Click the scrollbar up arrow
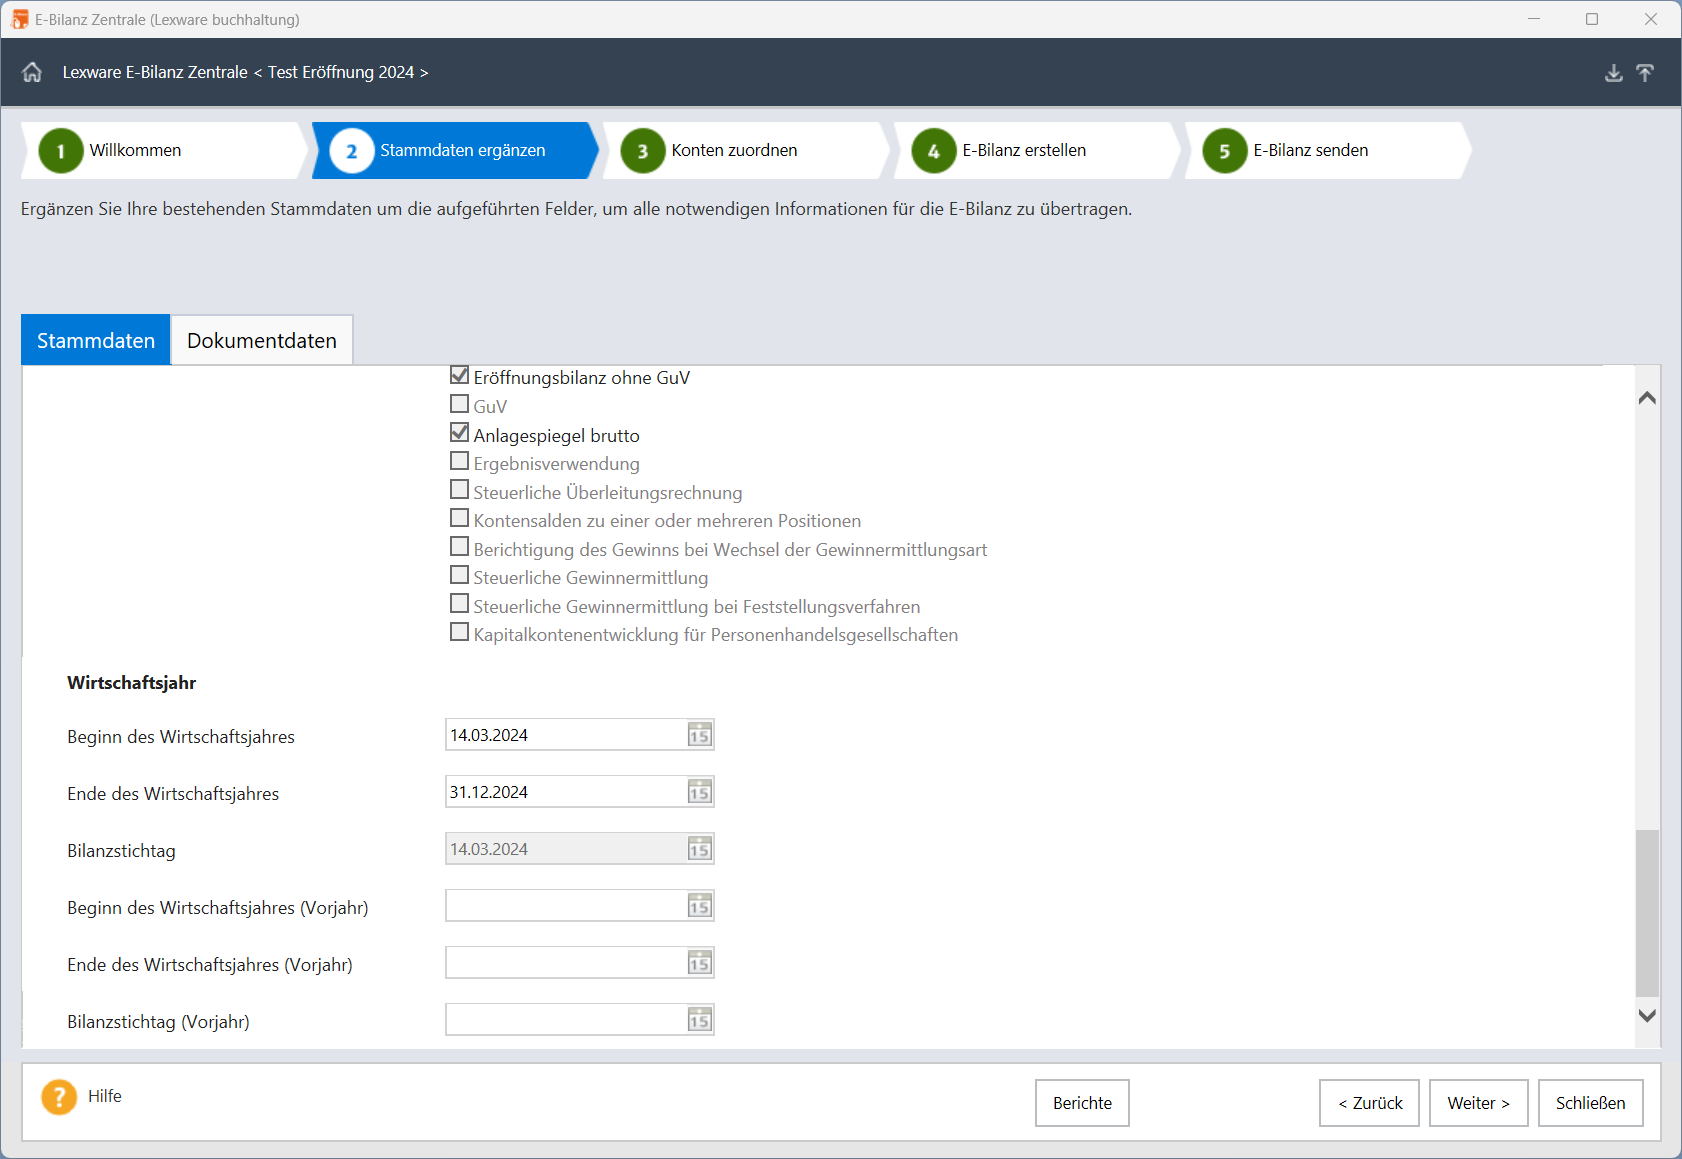Screen dimensions: 1682x1159 pyautogui.click(x=1647, y=398)
